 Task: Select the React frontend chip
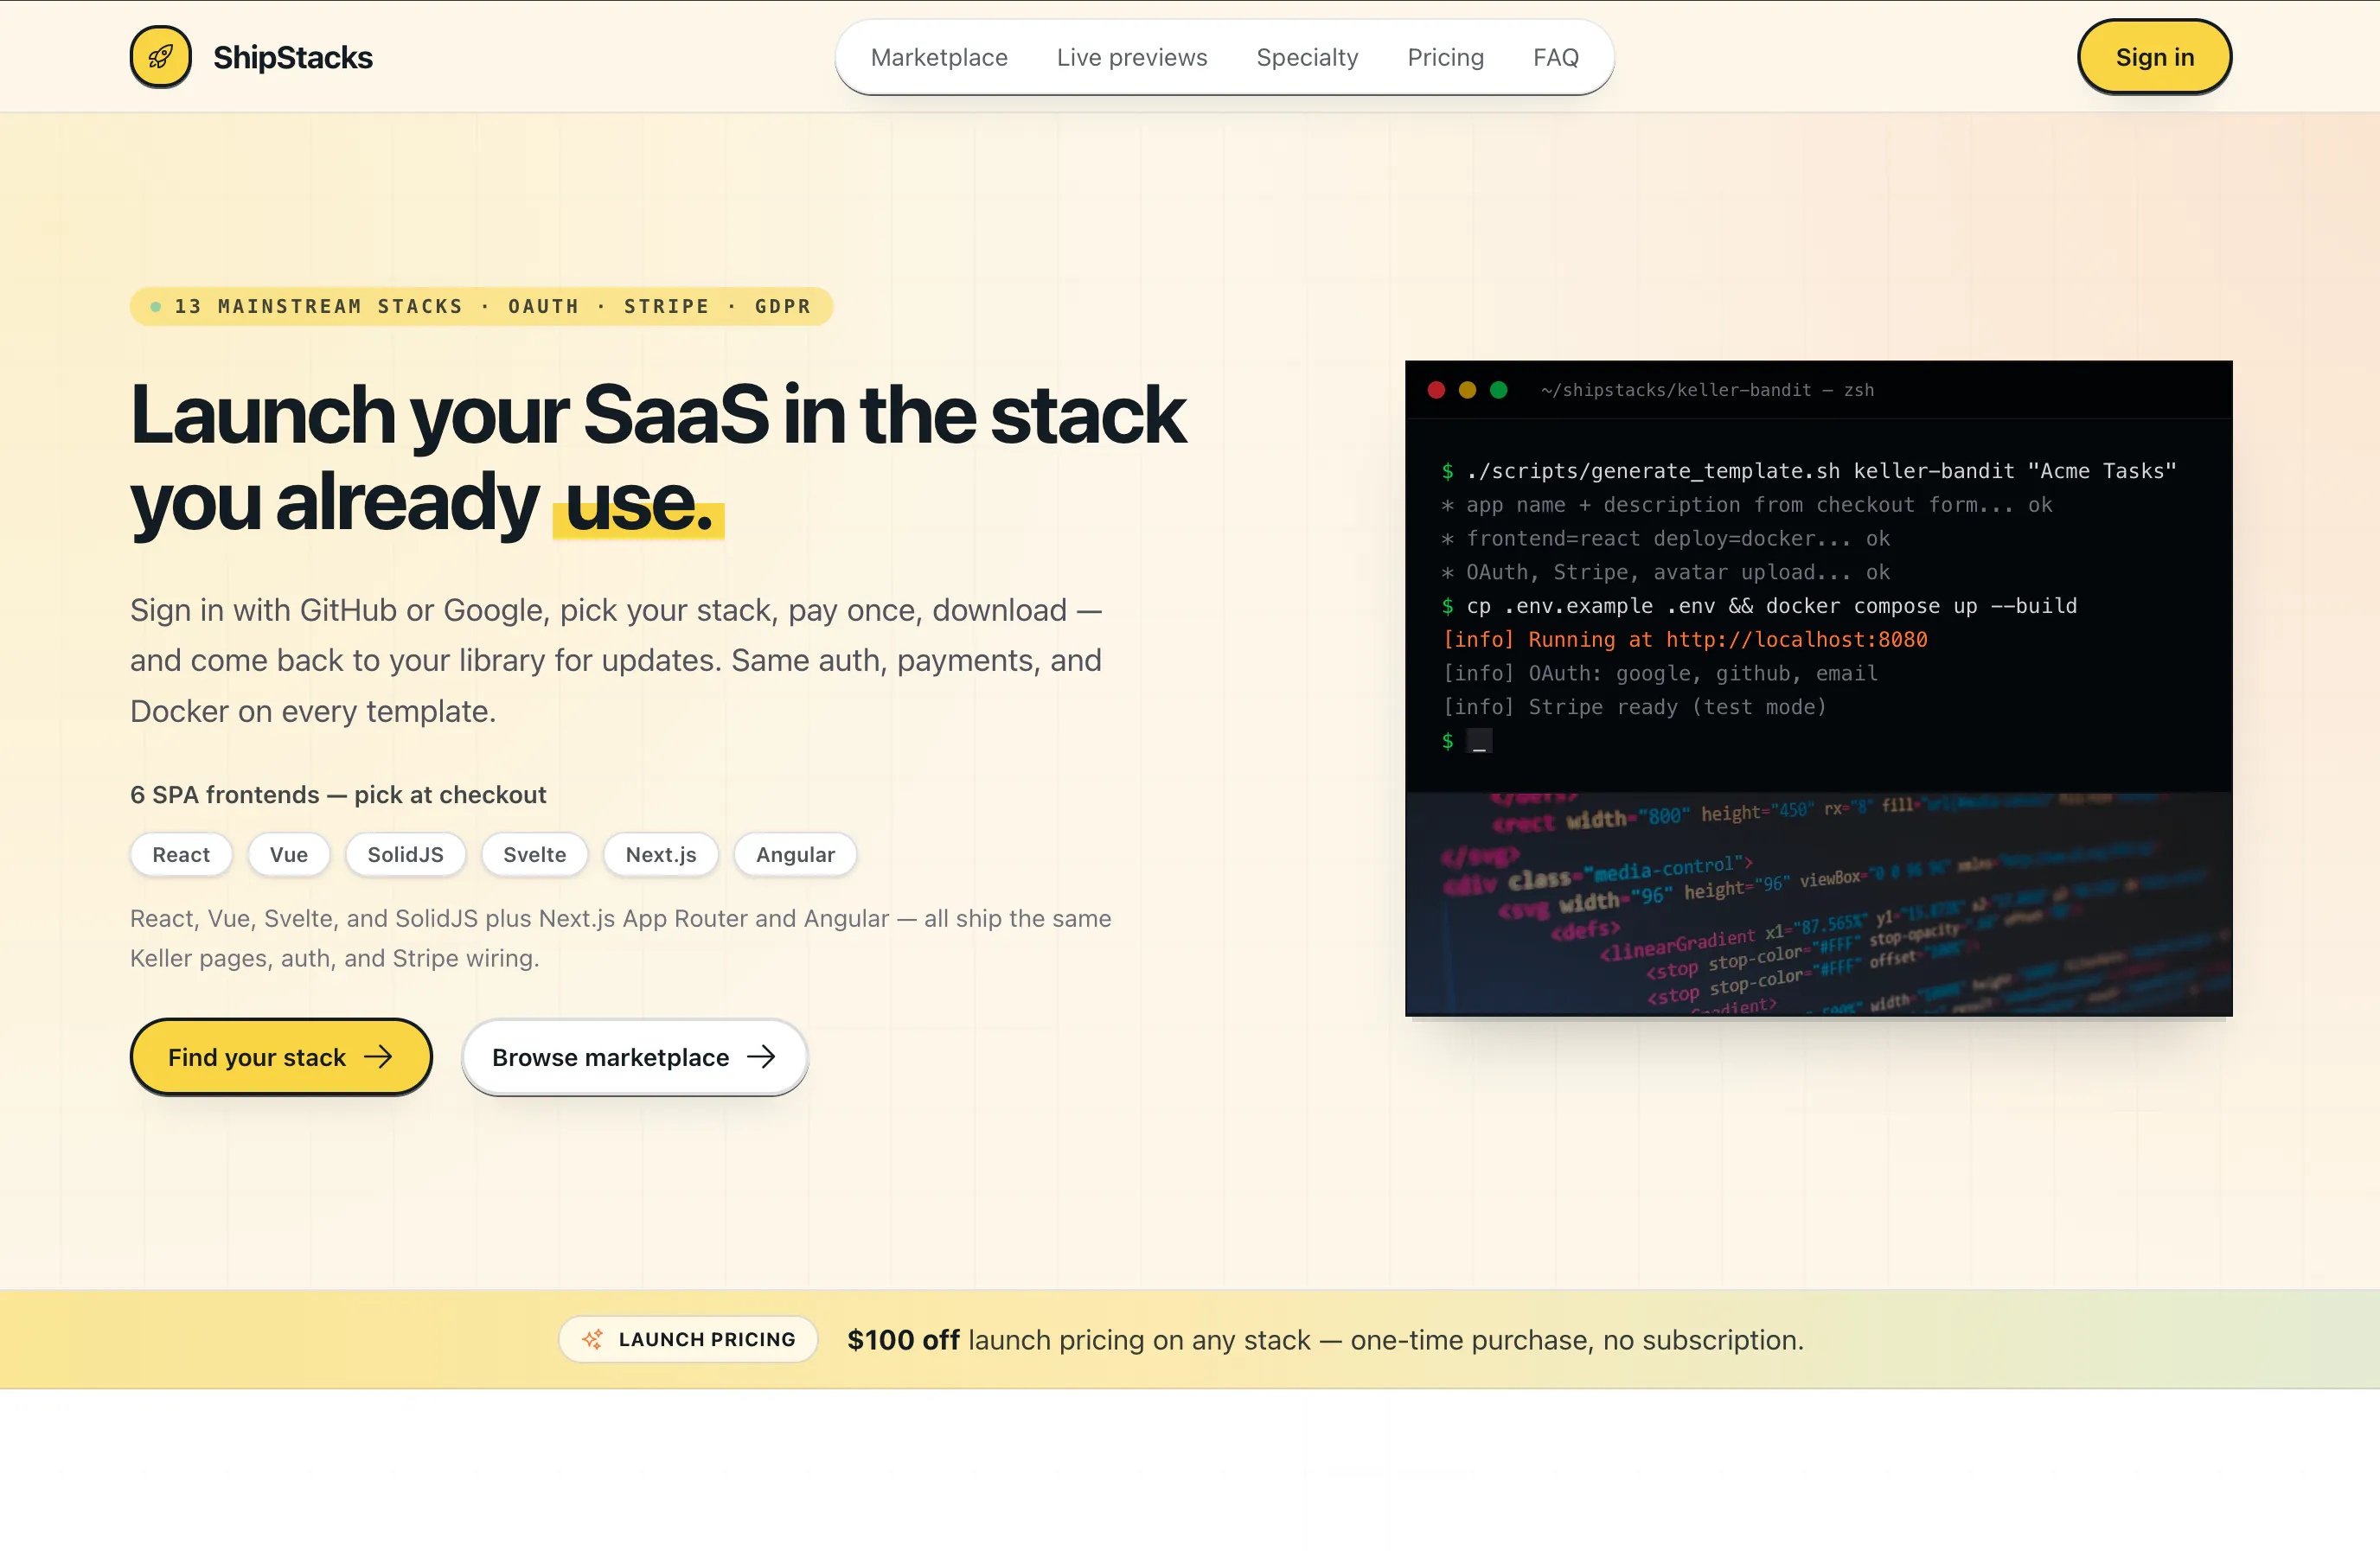click(181, 855)
